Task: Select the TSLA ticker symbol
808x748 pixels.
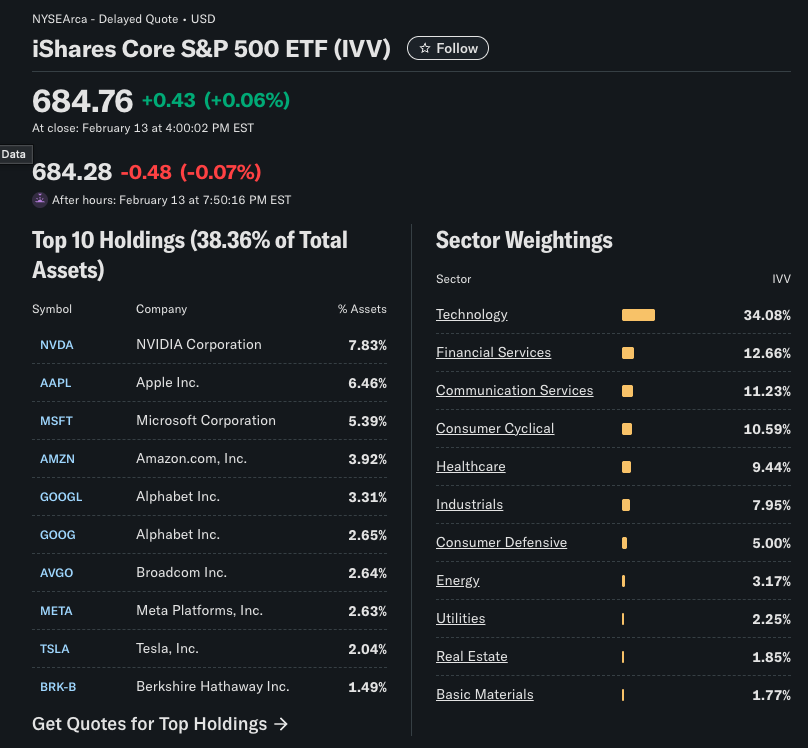Action: click(55, 649)
